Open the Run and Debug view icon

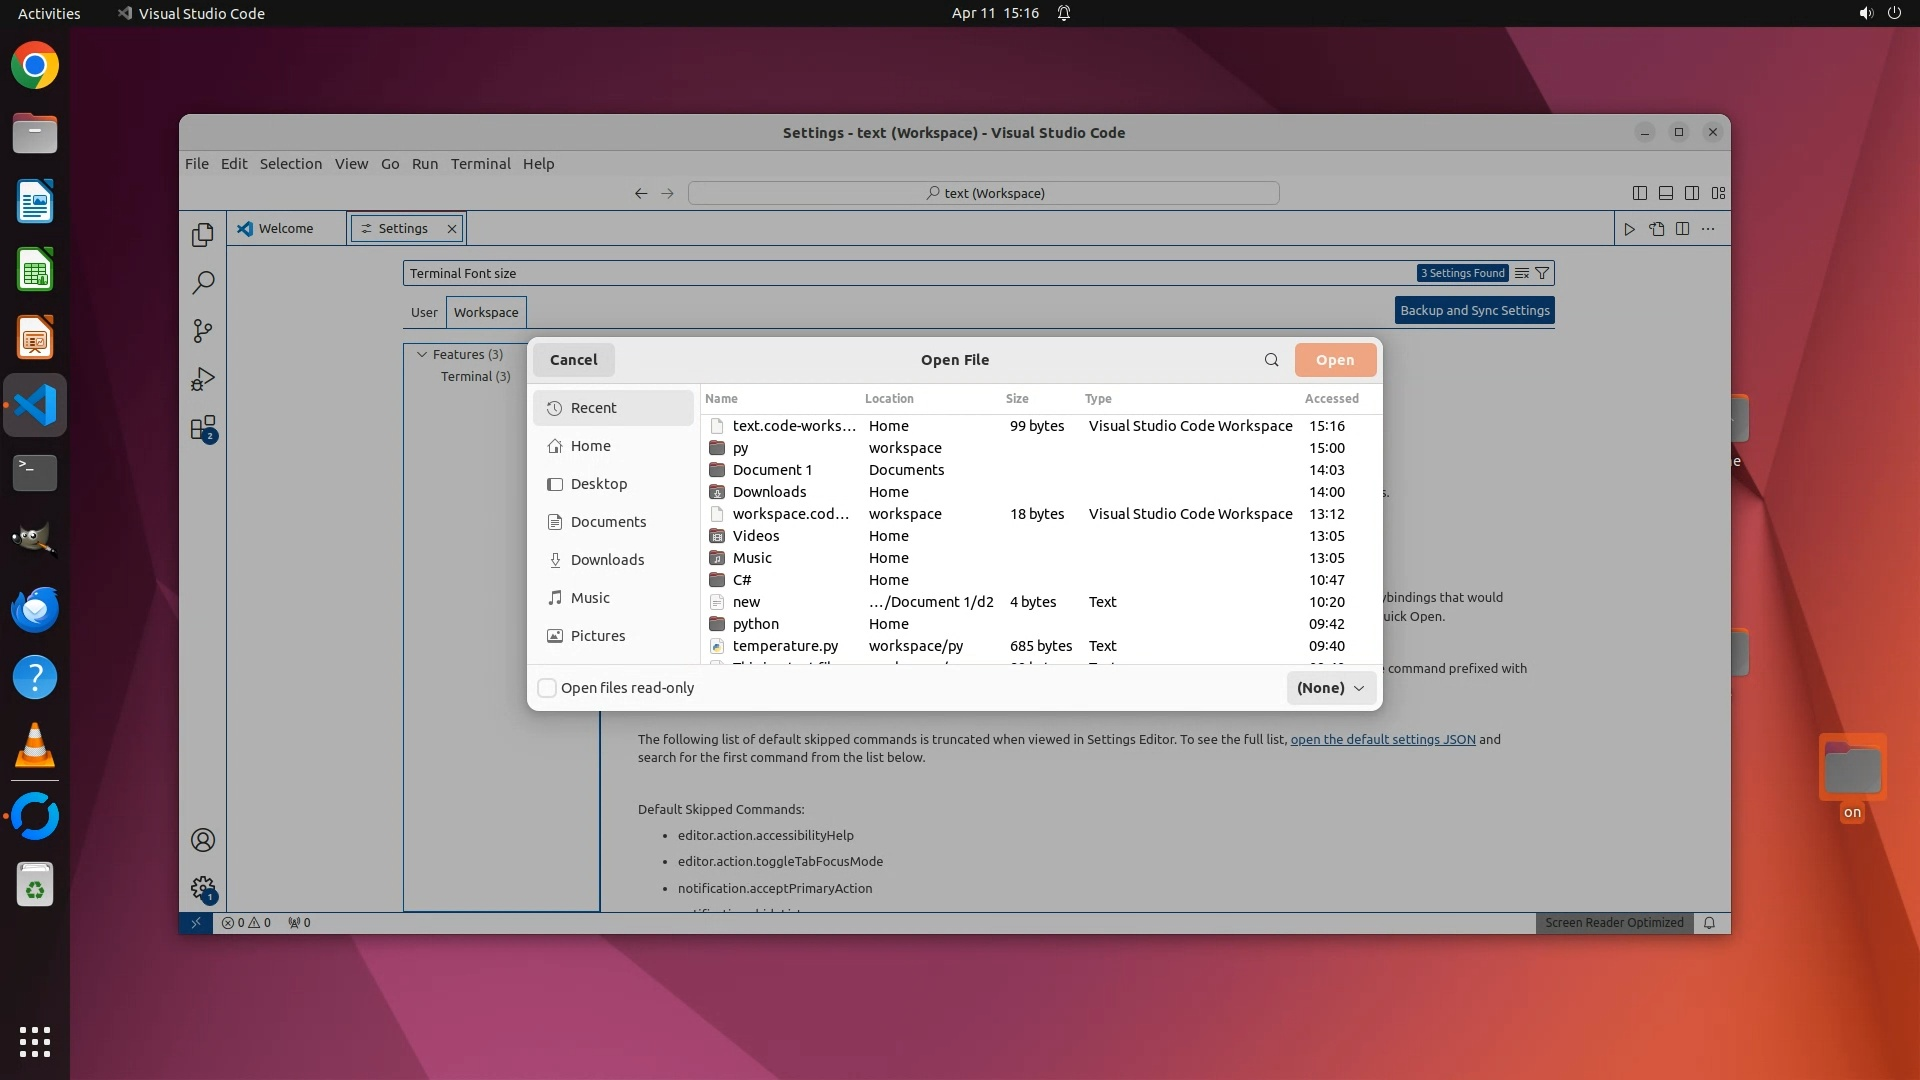(x=203, y=379)
